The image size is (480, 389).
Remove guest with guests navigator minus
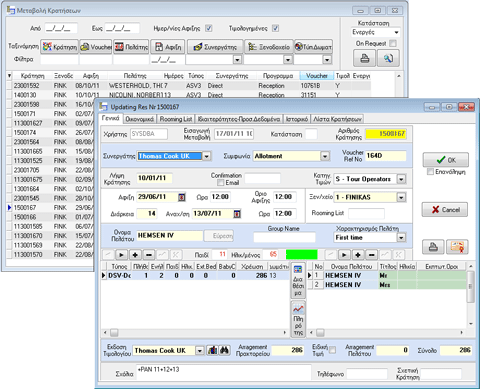(x=371, y=255)
